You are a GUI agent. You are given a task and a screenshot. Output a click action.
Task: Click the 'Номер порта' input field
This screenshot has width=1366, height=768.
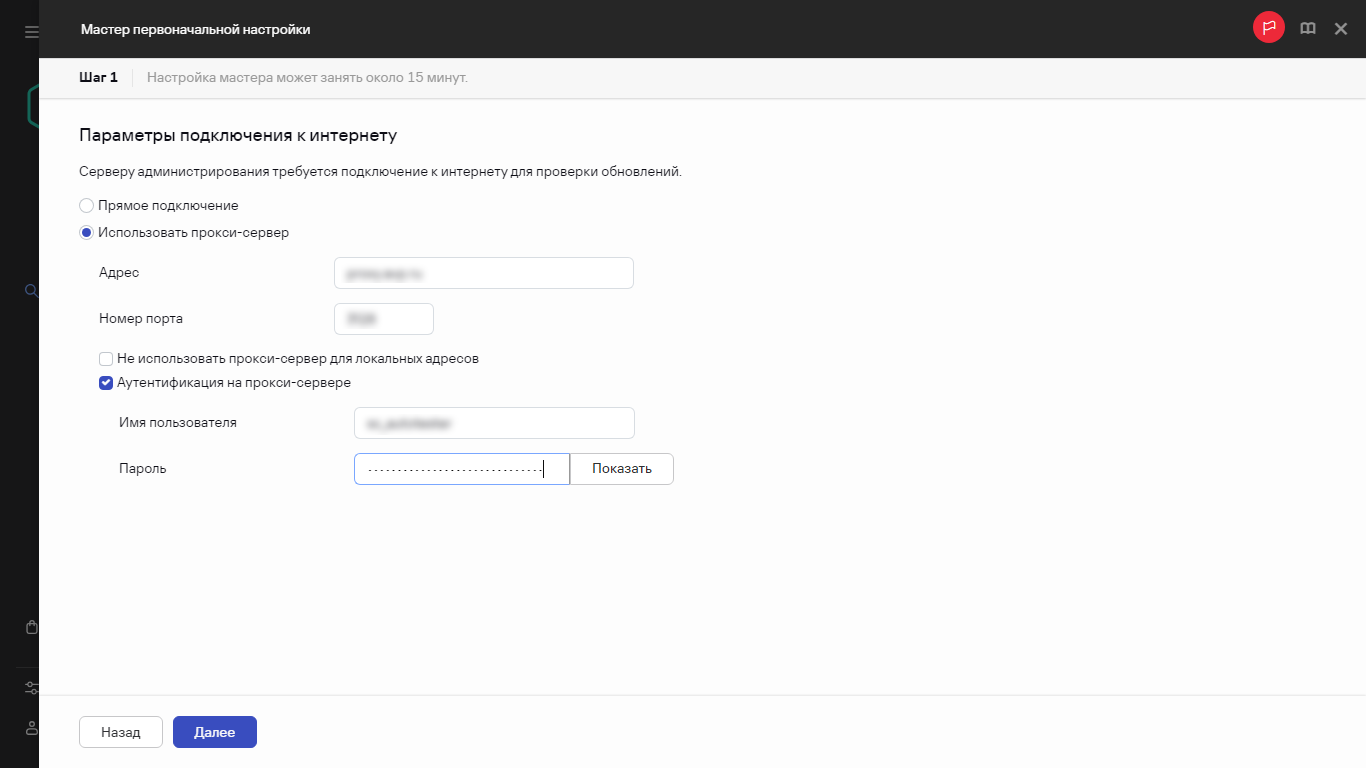coord(383,319)
